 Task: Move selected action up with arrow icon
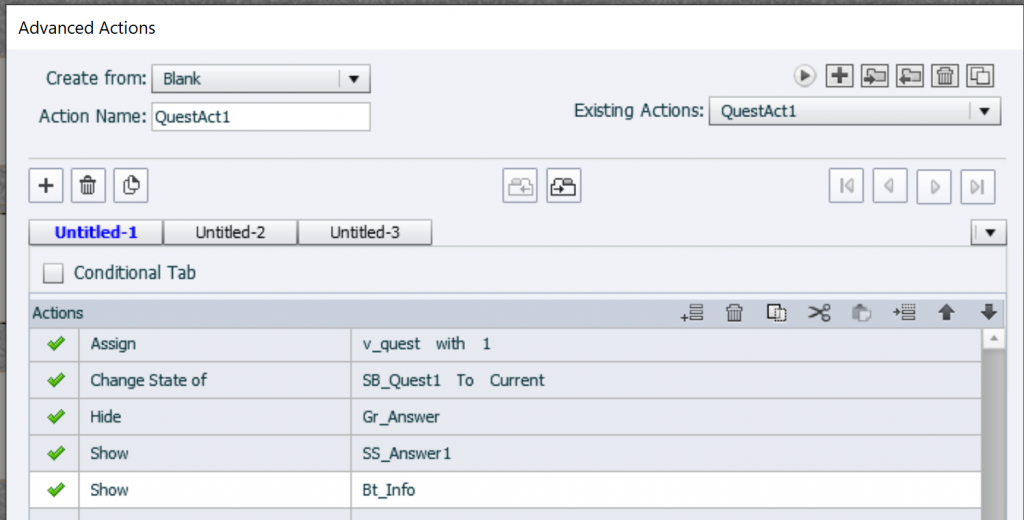[x=946, y=313]
